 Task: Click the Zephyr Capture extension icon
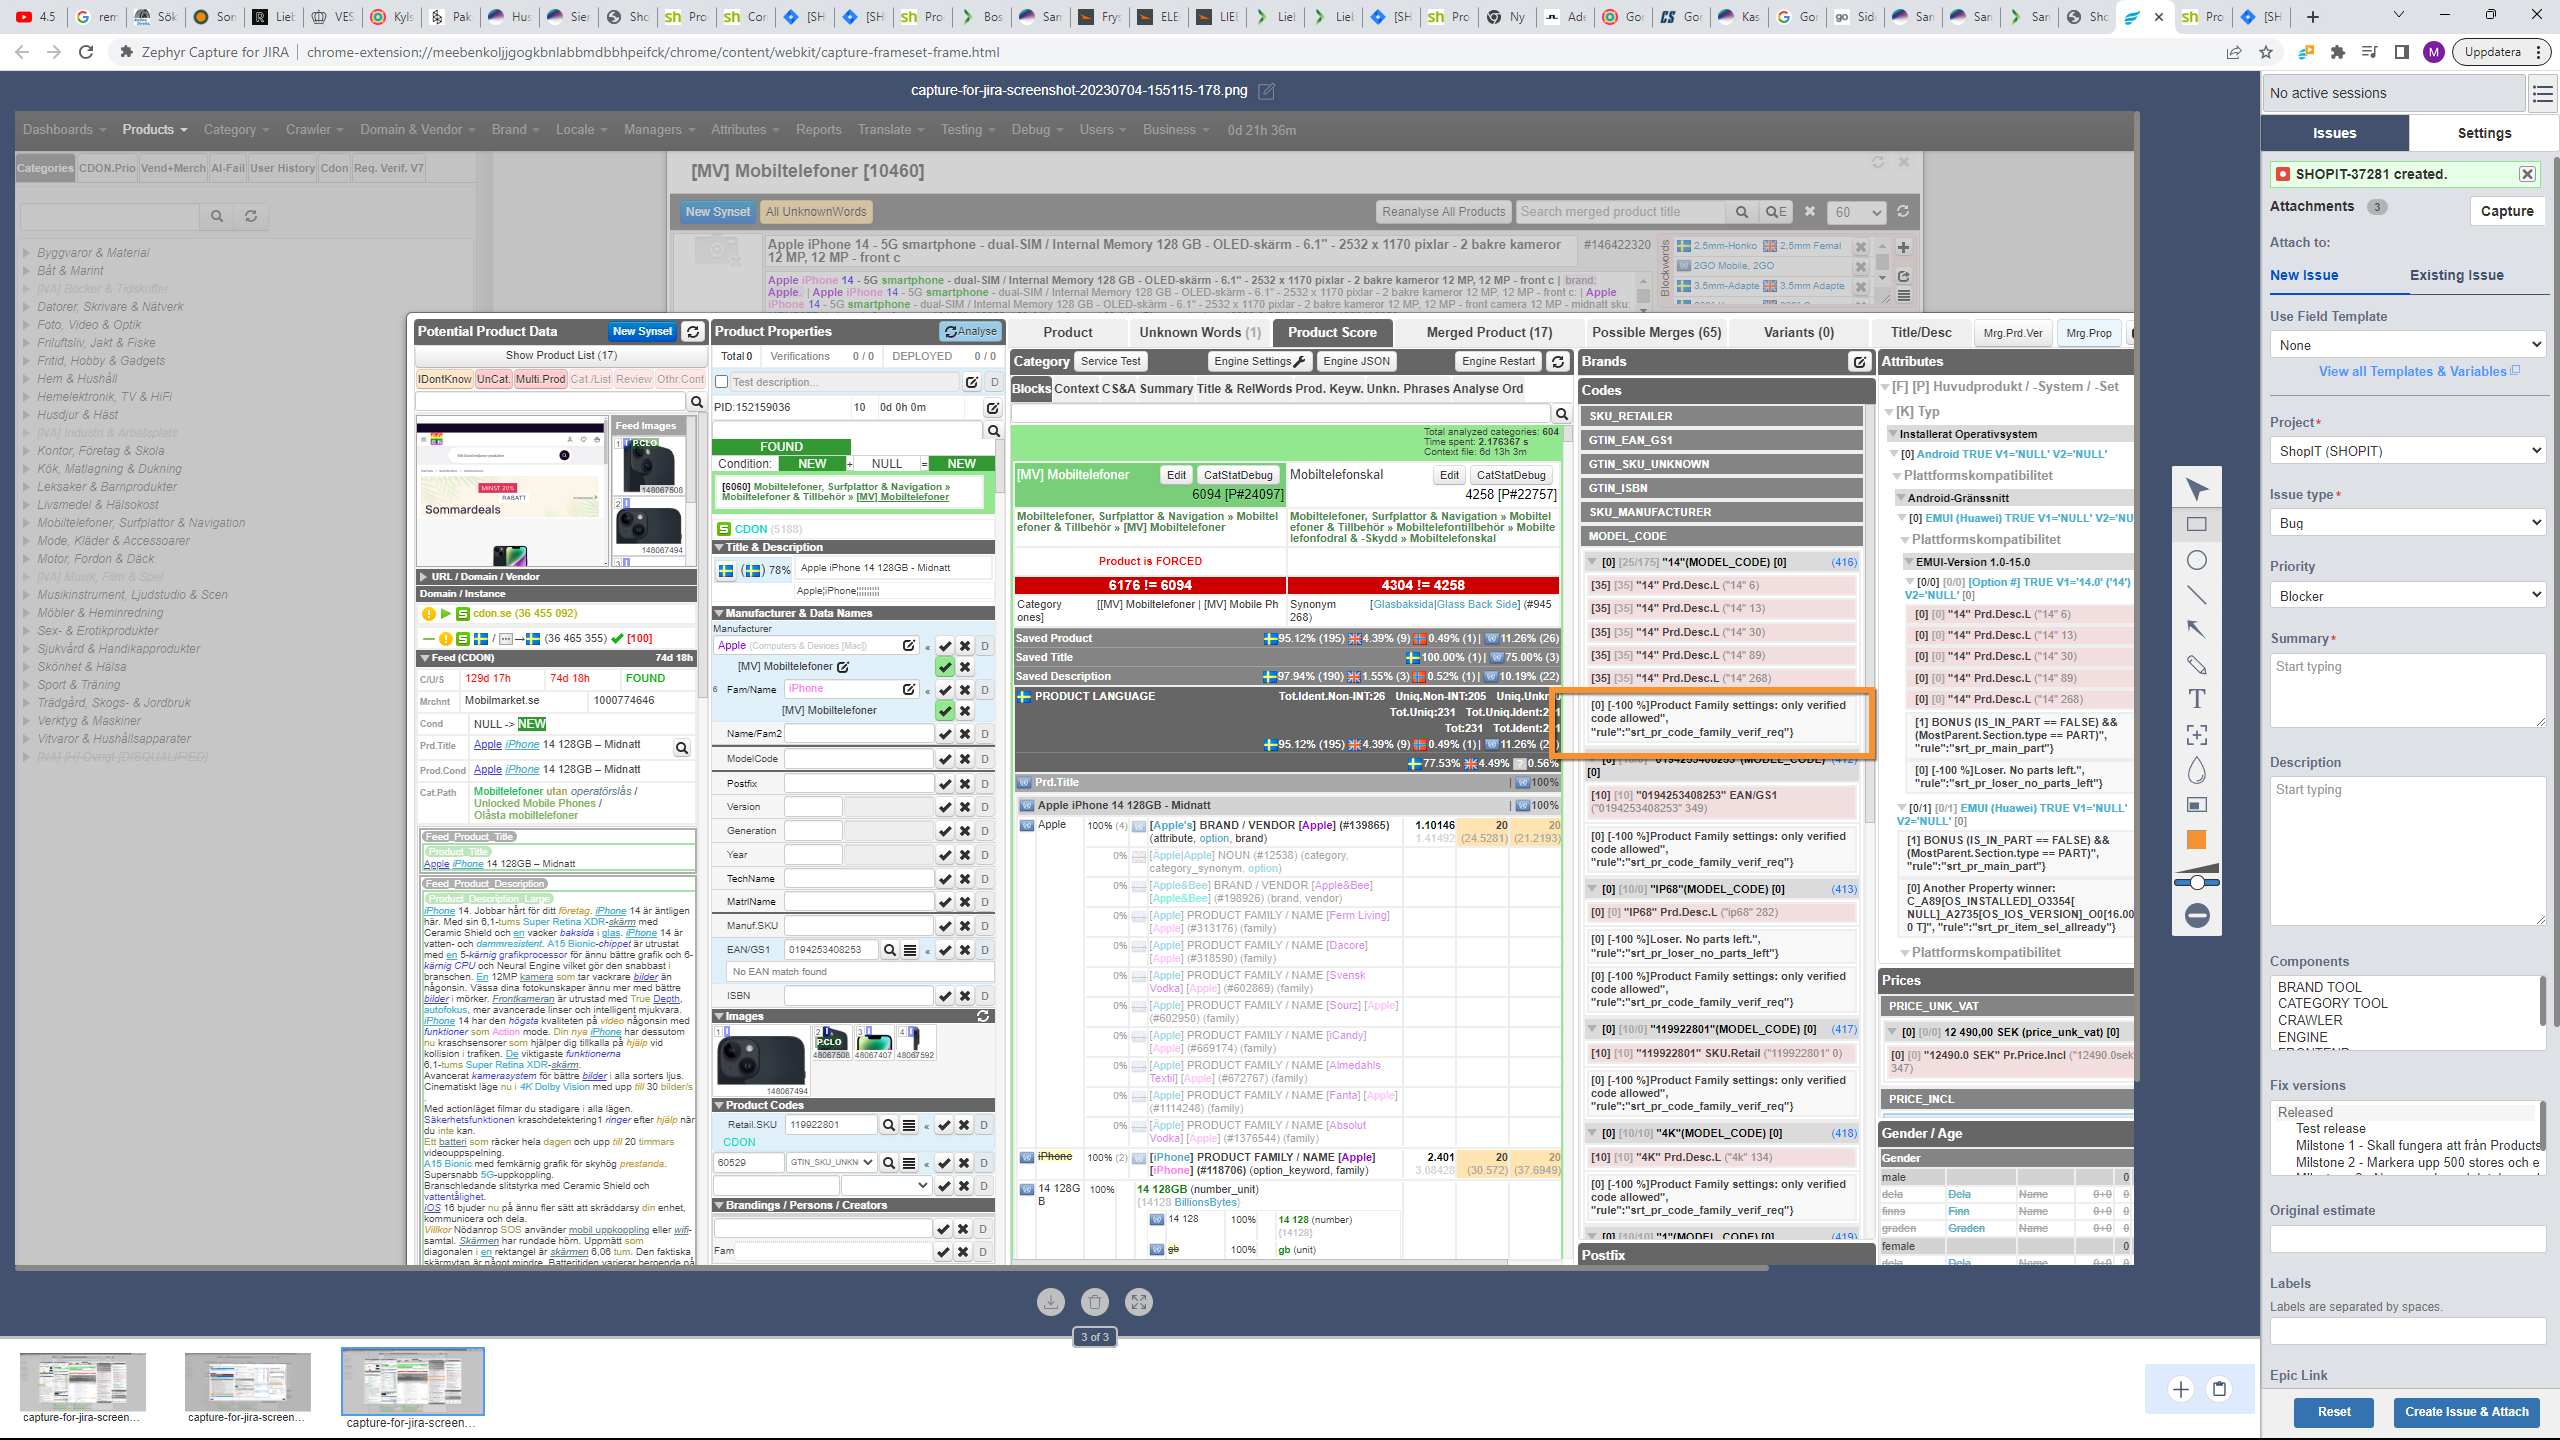coord(2305,52)
